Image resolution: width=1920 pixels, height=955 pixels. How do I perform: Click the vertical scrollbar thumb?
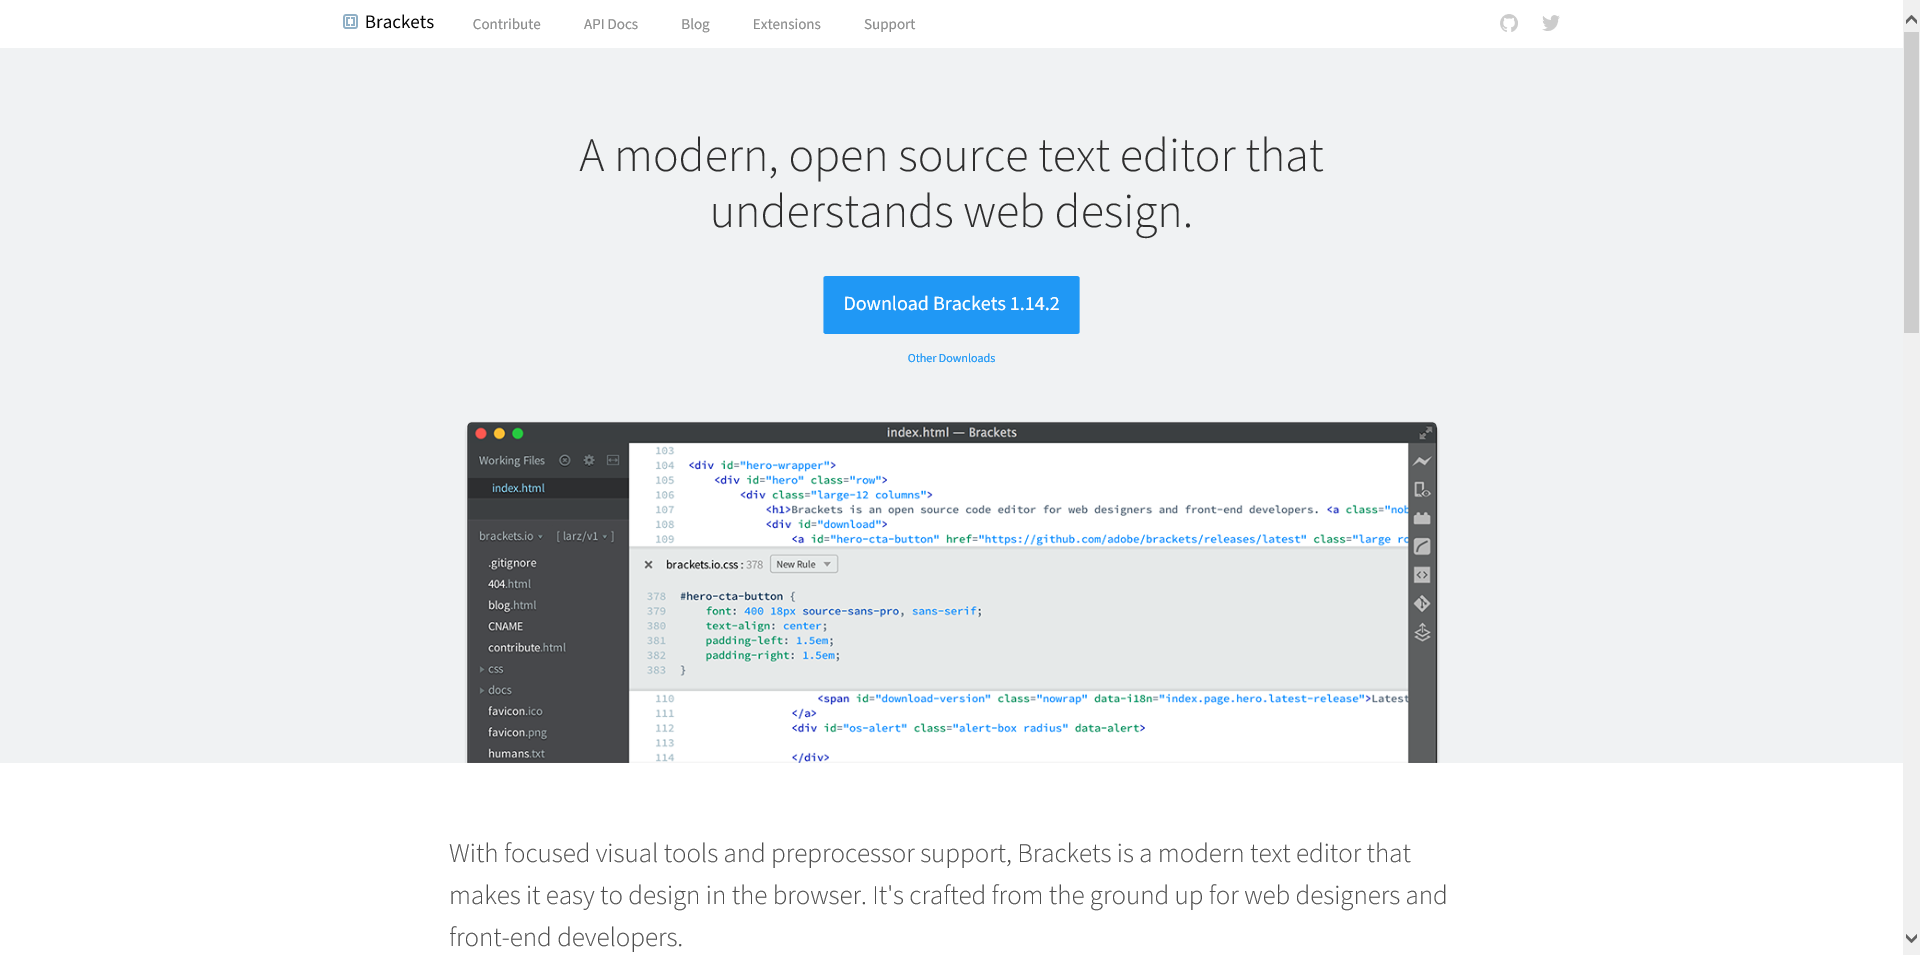(x=1911, y=182)
